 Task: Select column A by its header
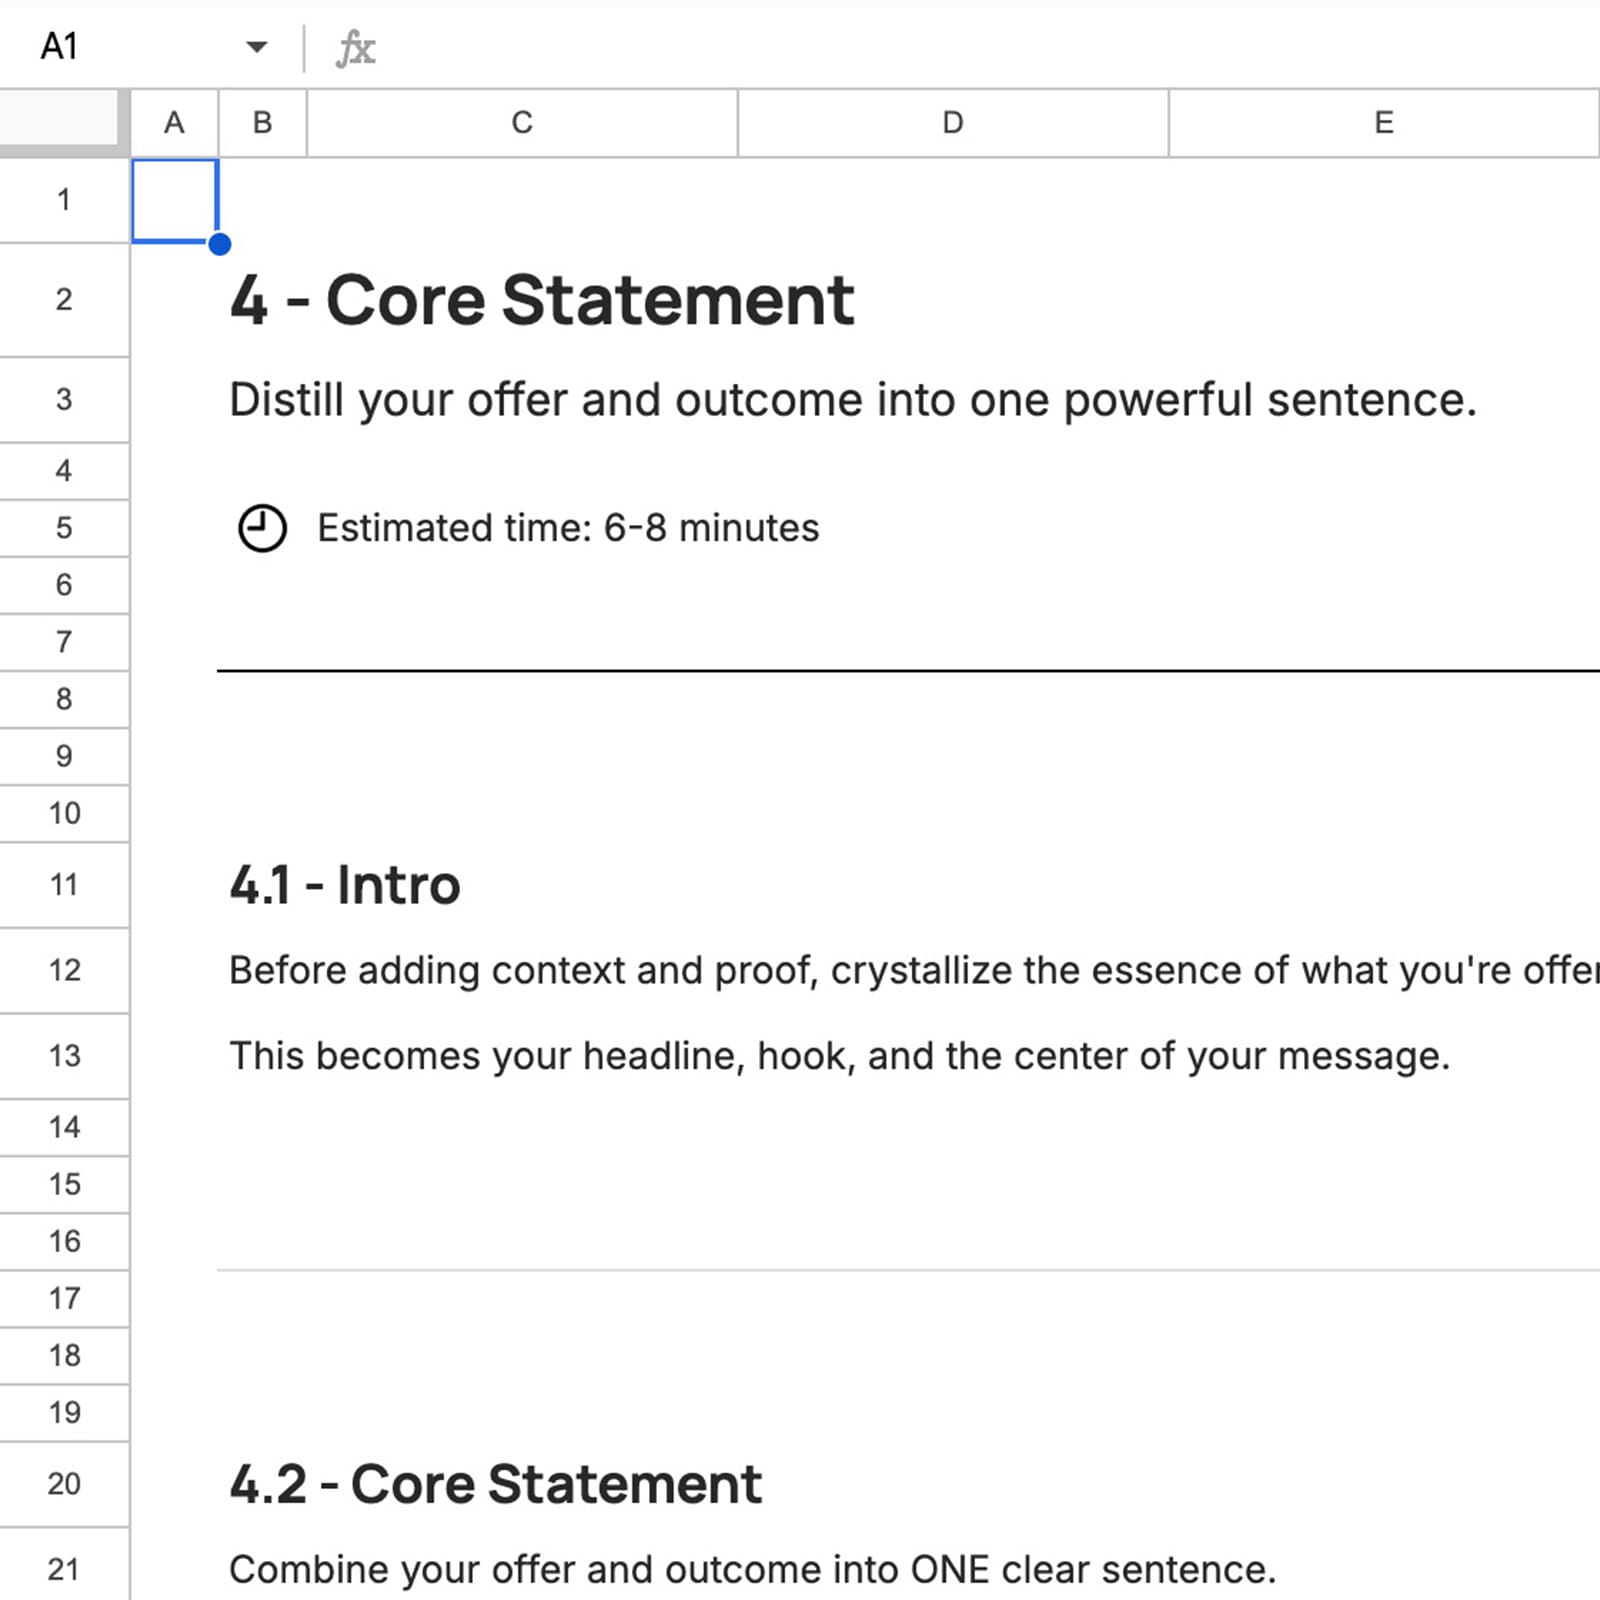(174, 122)
